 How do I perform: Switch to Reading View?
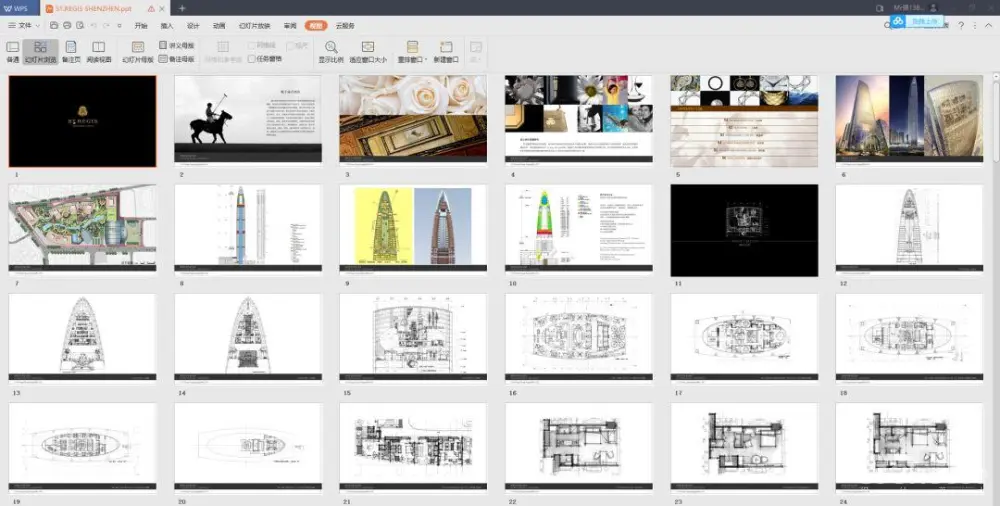point(99,51)
